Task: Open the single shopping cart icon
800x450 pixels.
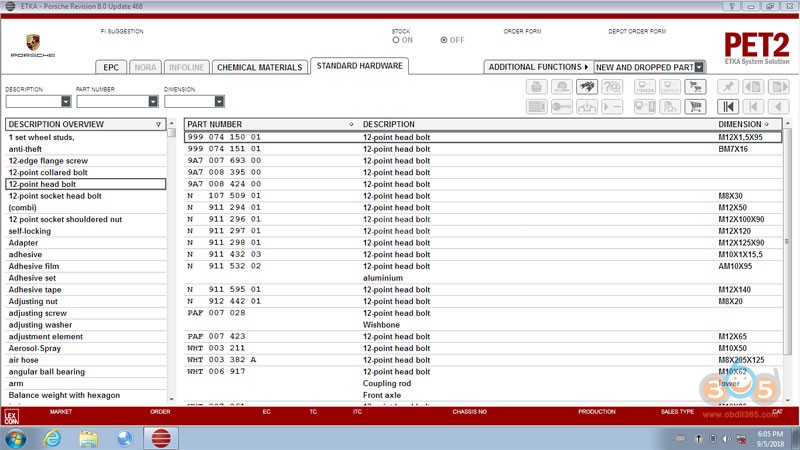Action: tap(695, 107)
